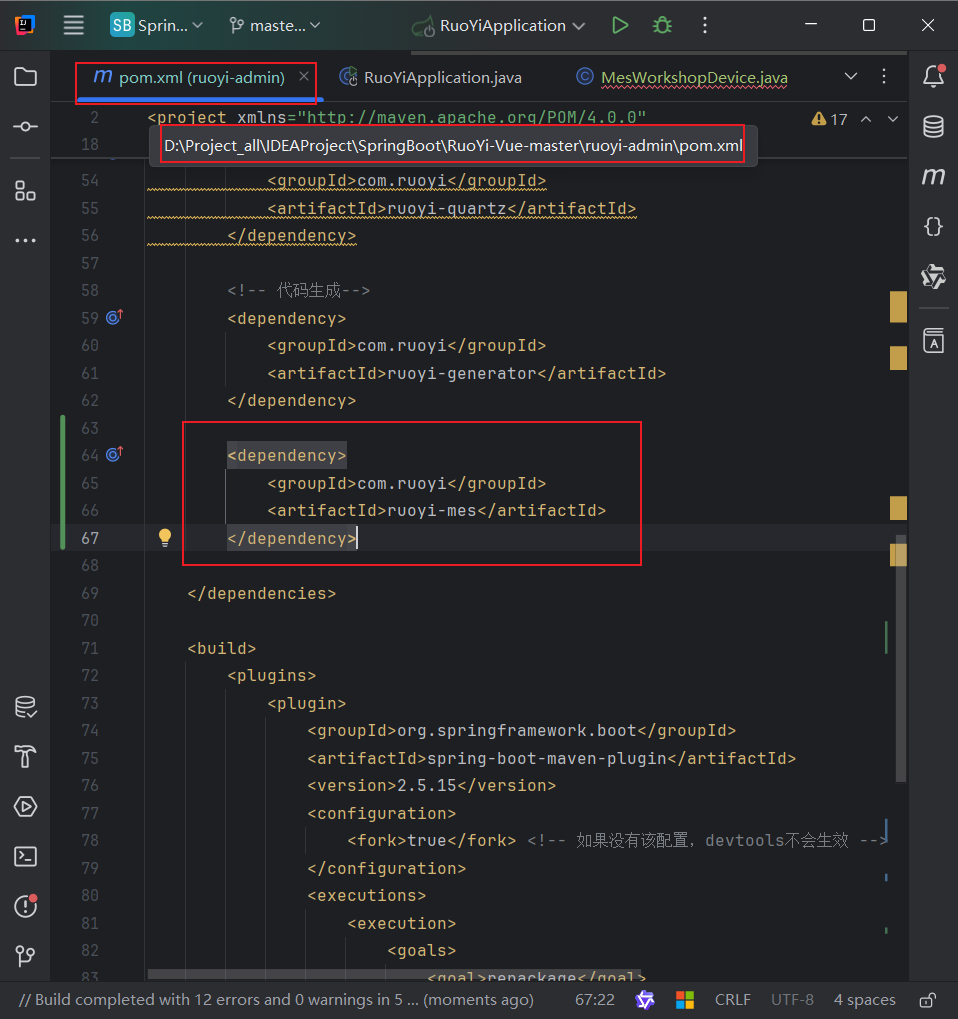Click the IntelliJ IDEA logo icon

coord(25,25)
